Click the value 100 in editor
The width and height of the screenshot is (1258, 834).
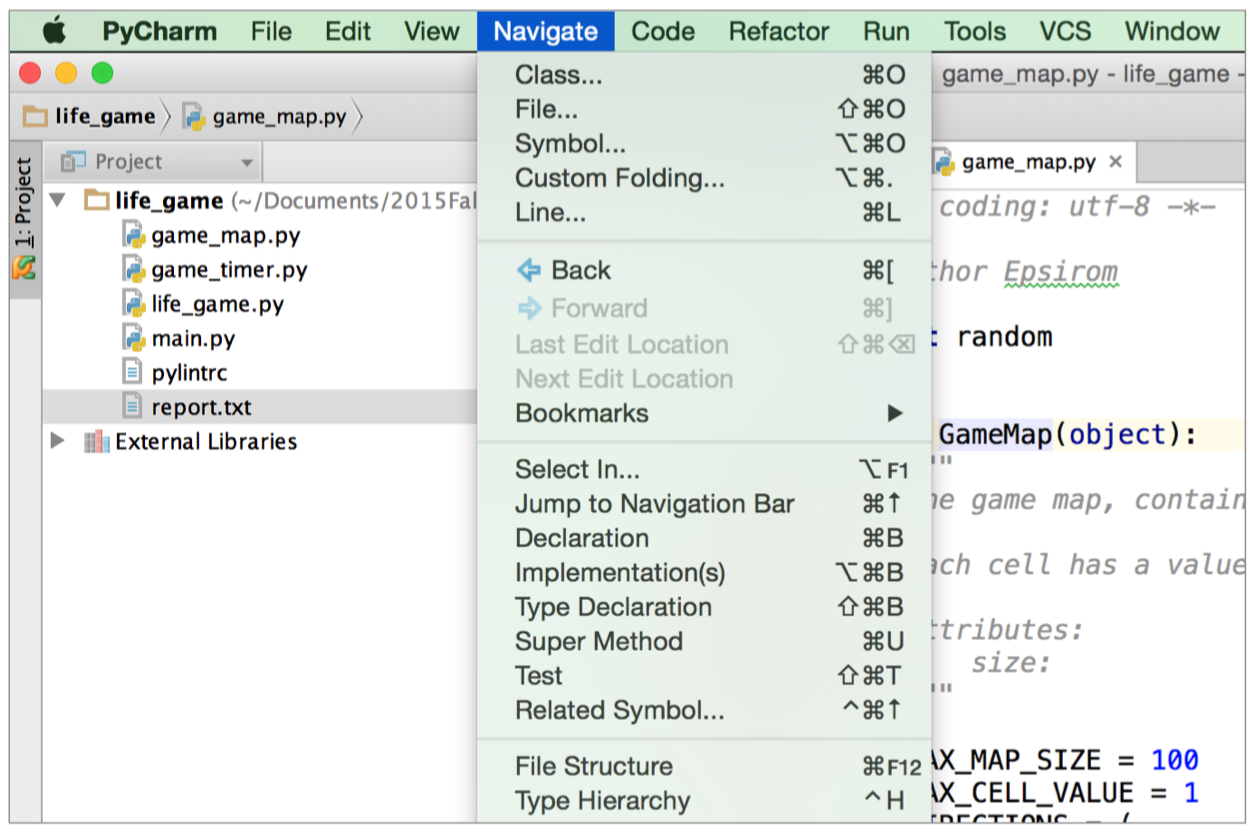pos(1174,760)
